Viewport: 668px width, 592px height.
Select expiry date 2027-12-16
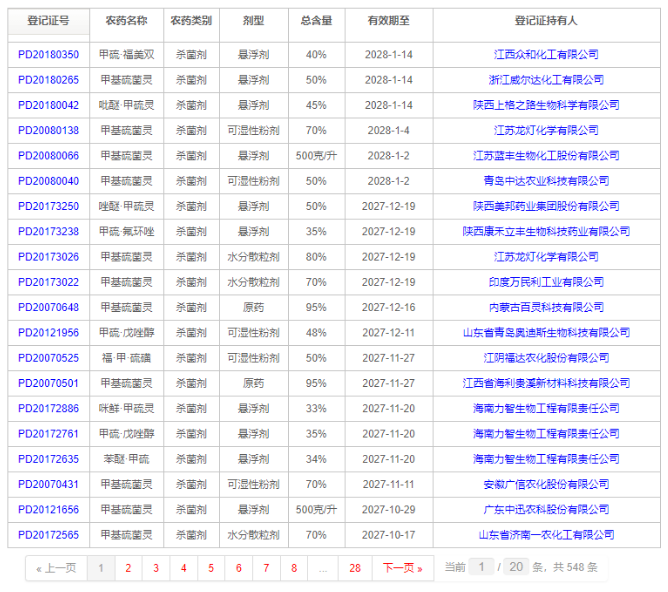pyautogui.click(x=389, y=307)
